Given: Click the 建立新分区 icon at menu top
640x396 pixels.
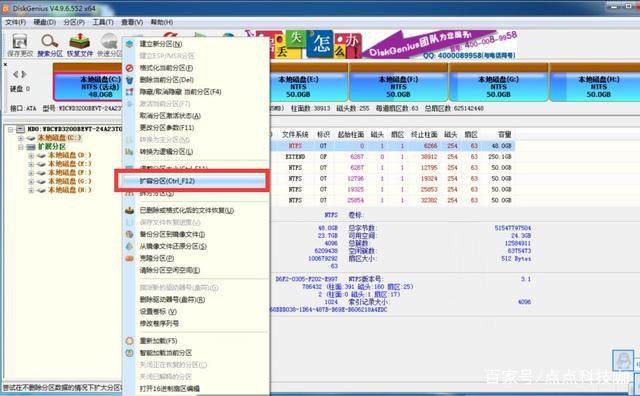Looking at the screenshot, I should [x=129, y=44].
